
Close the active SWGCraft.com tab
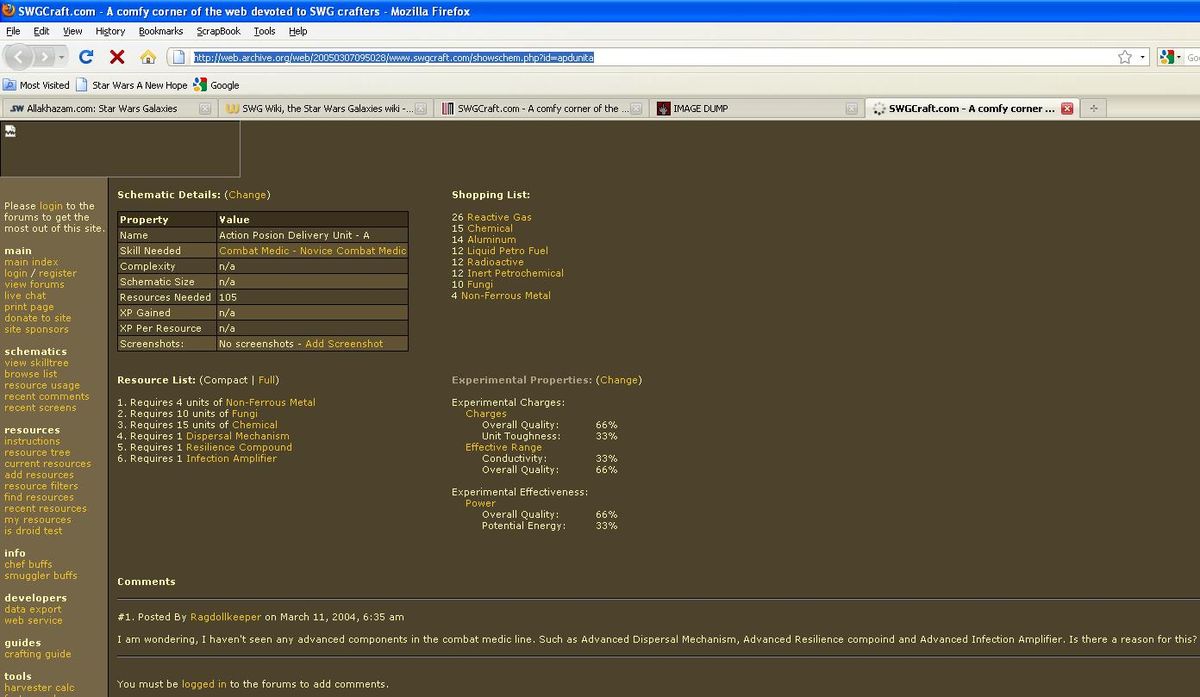pos(1067,108)
